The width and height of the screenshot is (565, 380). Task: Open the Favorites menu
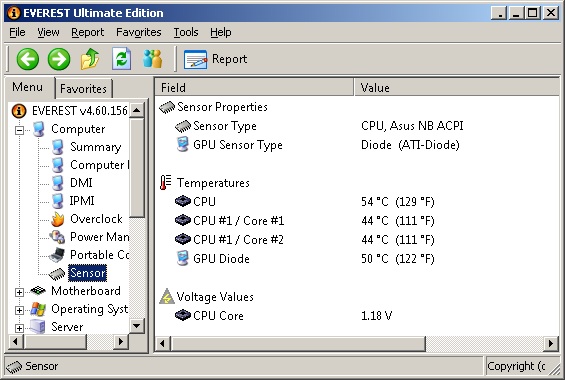coord(139,32)
